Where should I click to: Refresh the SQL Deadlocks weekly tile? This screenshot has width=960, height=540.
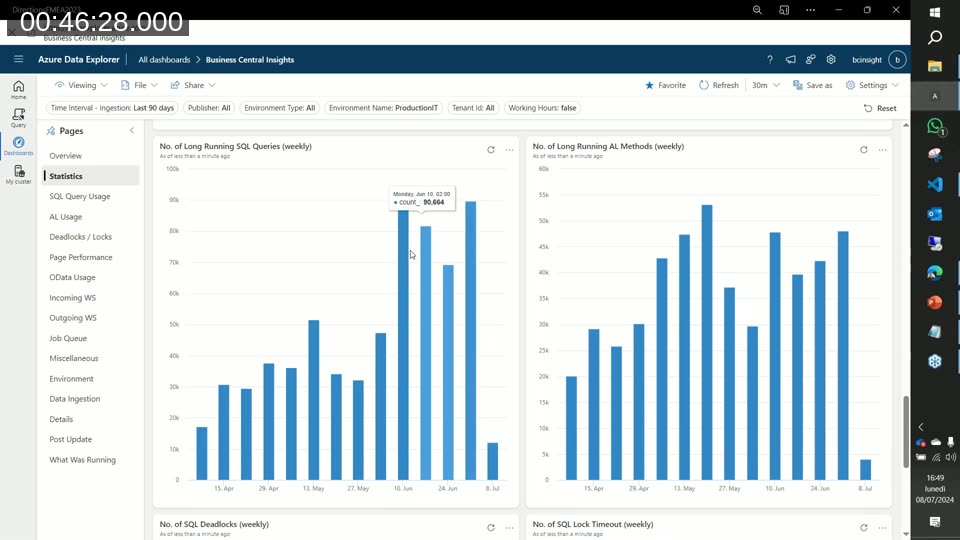click(490, 527)
